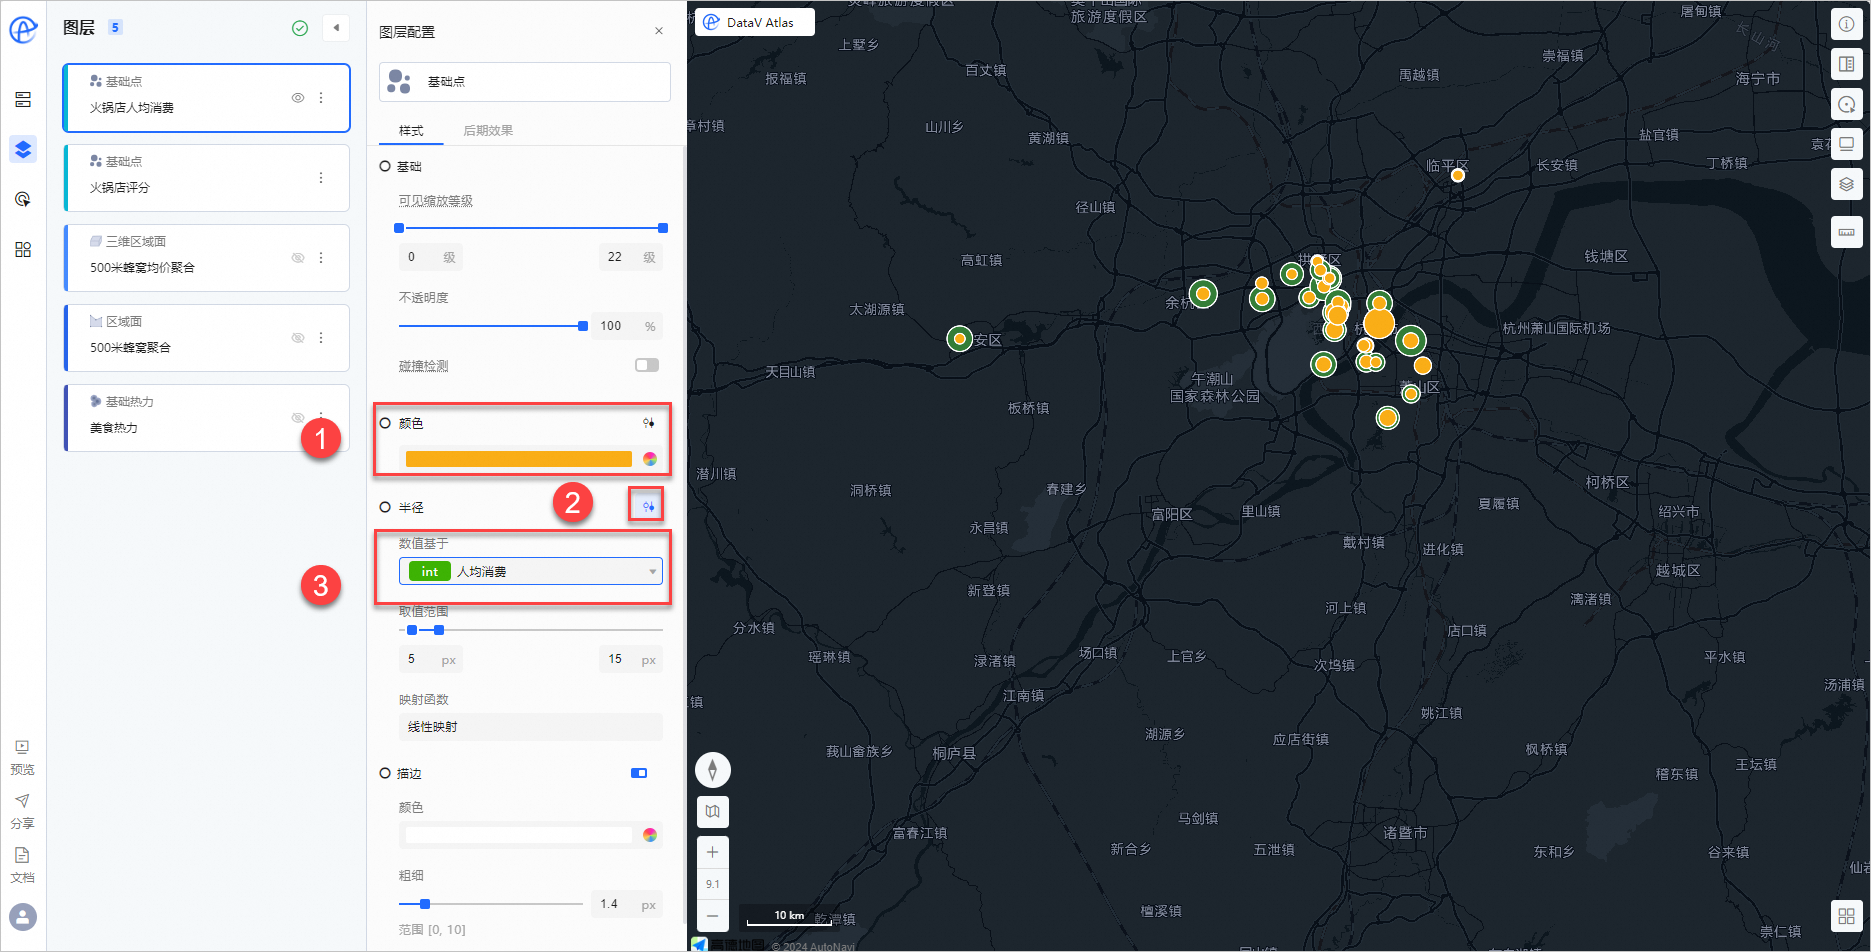Open the 基础点 layer type selector
The width and height of the screenshot is (1871, 952).
(x=525, y=82)
